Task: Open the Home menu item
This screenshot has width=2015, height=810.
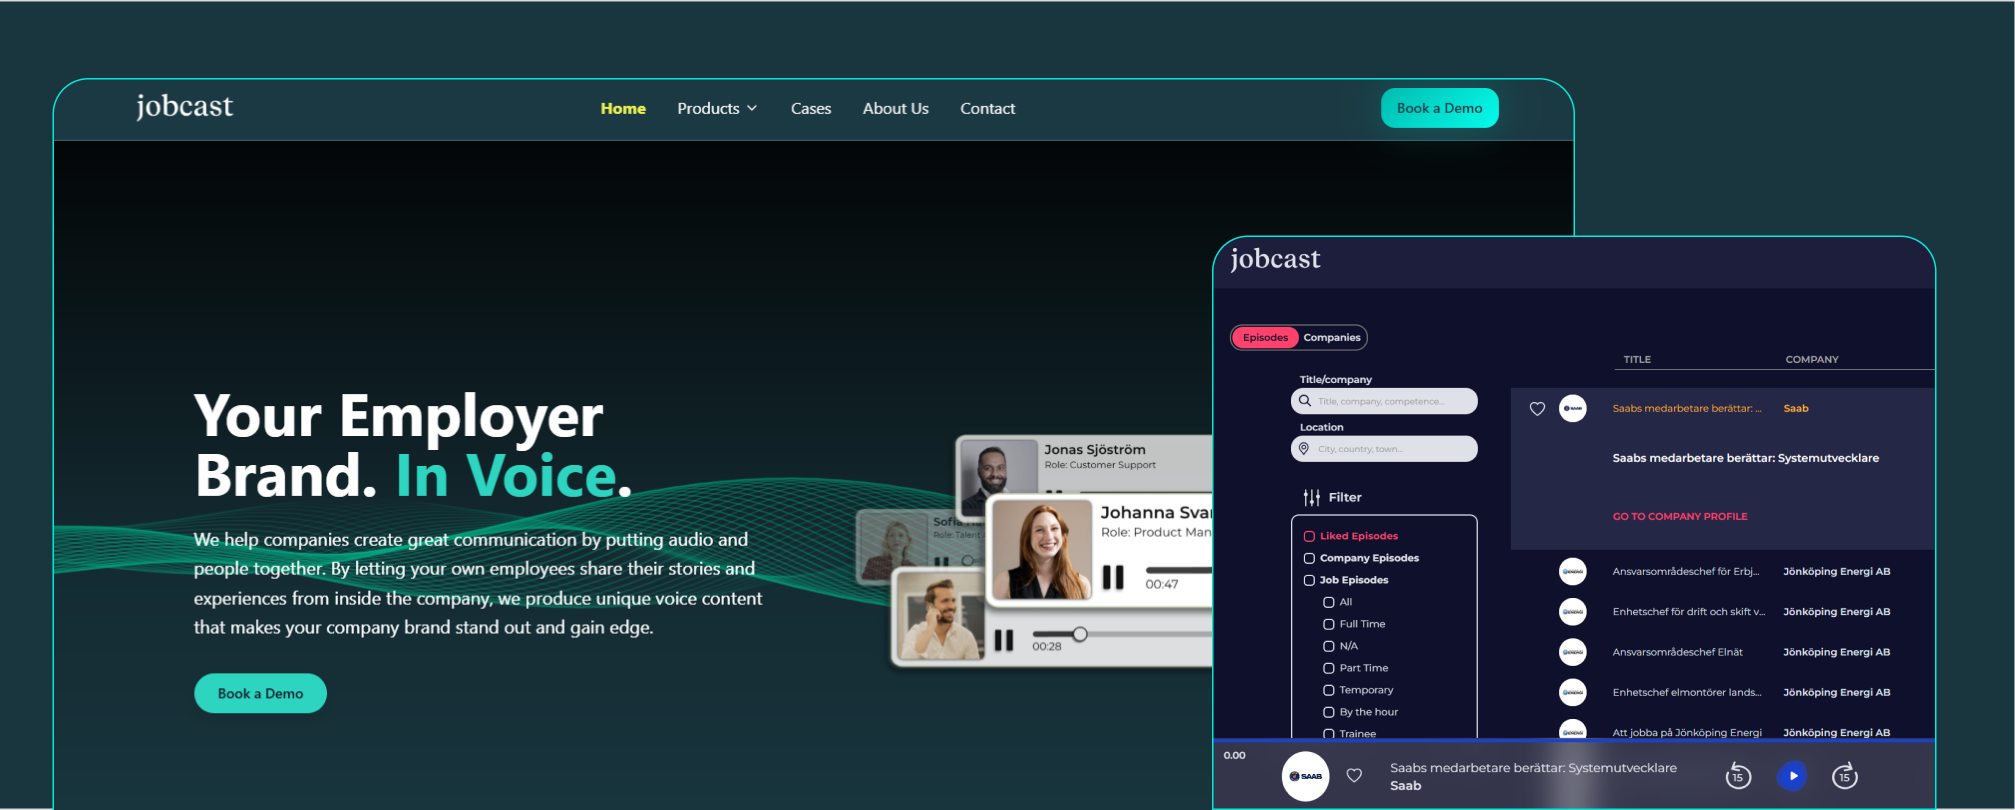Action: pos(623,108)
